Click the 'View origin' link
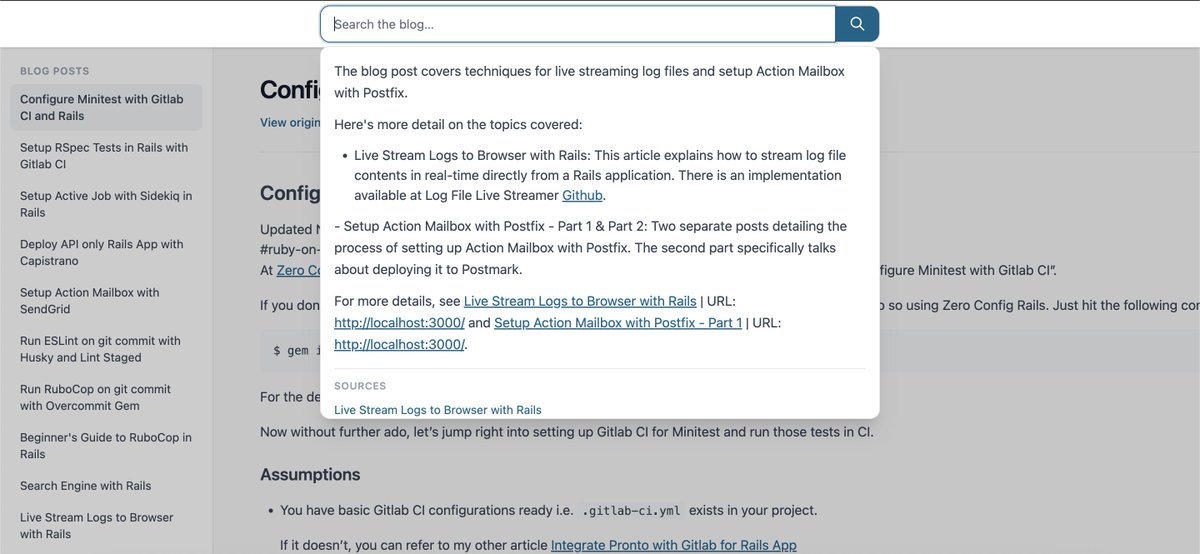 pos(289,122)
